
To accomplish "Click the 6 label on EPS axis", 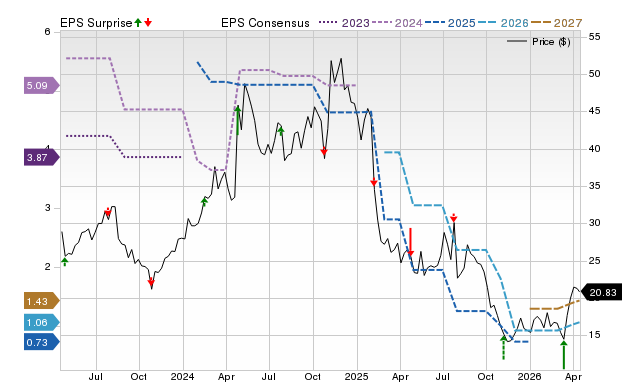I will tap(47, 32).
